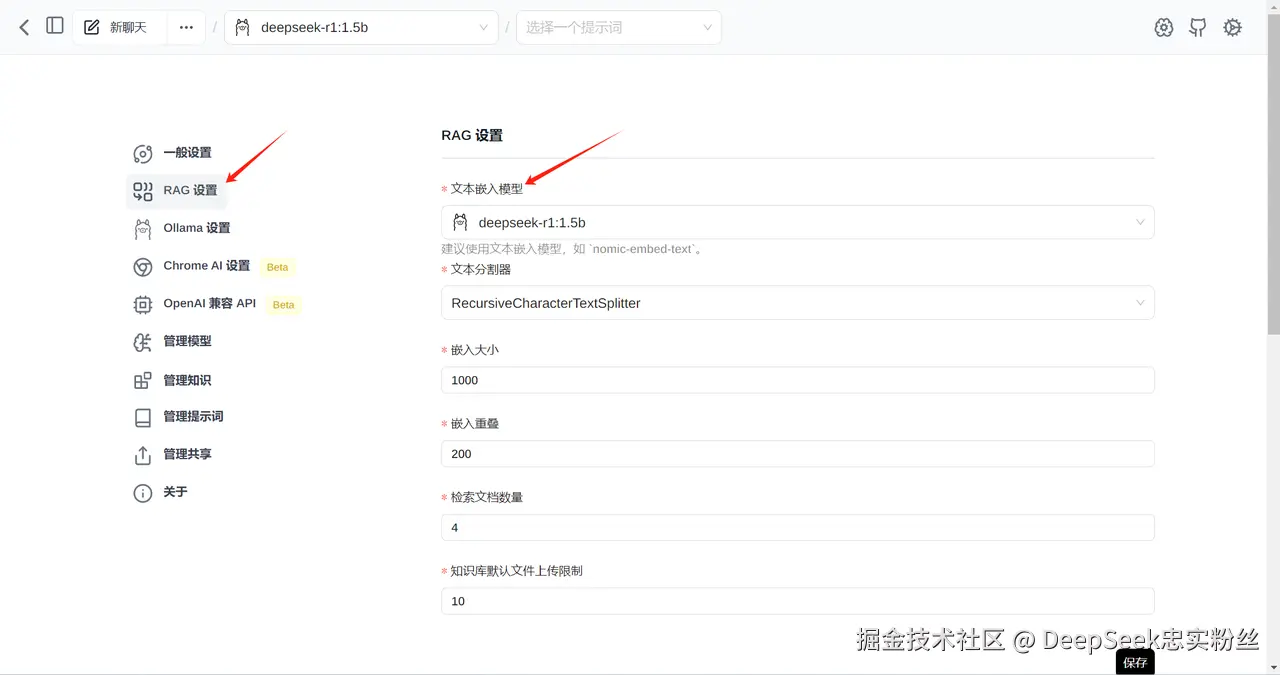Click the llama icon in header model selector
1280x675 pixels.
click(x=242, y=27)
